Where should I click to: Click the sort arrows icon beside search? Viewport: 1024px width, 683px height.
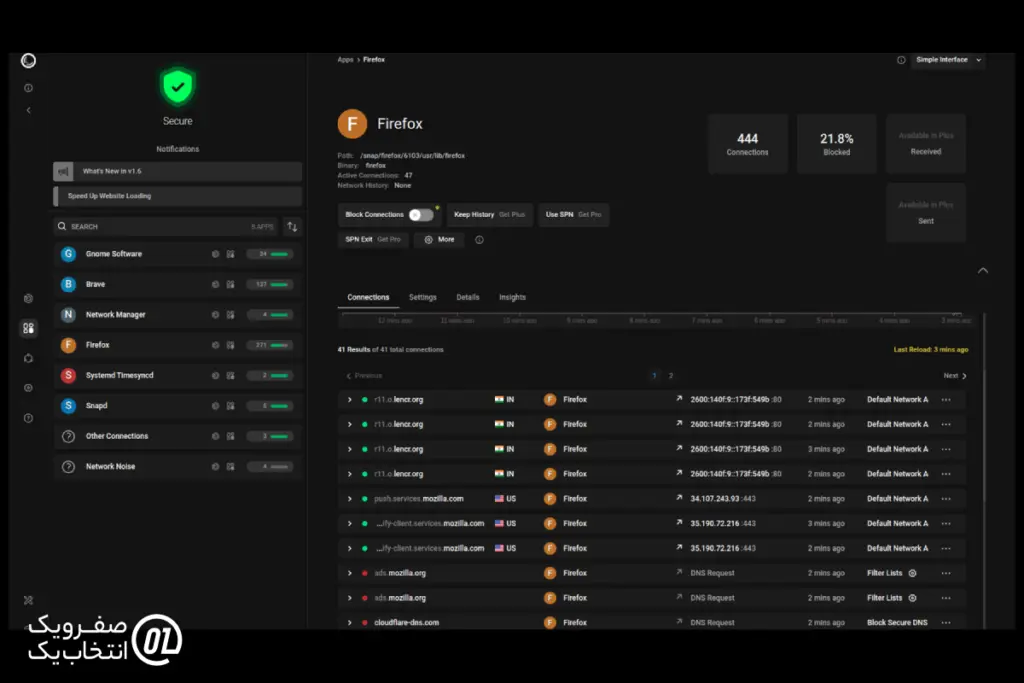(292, 227)
